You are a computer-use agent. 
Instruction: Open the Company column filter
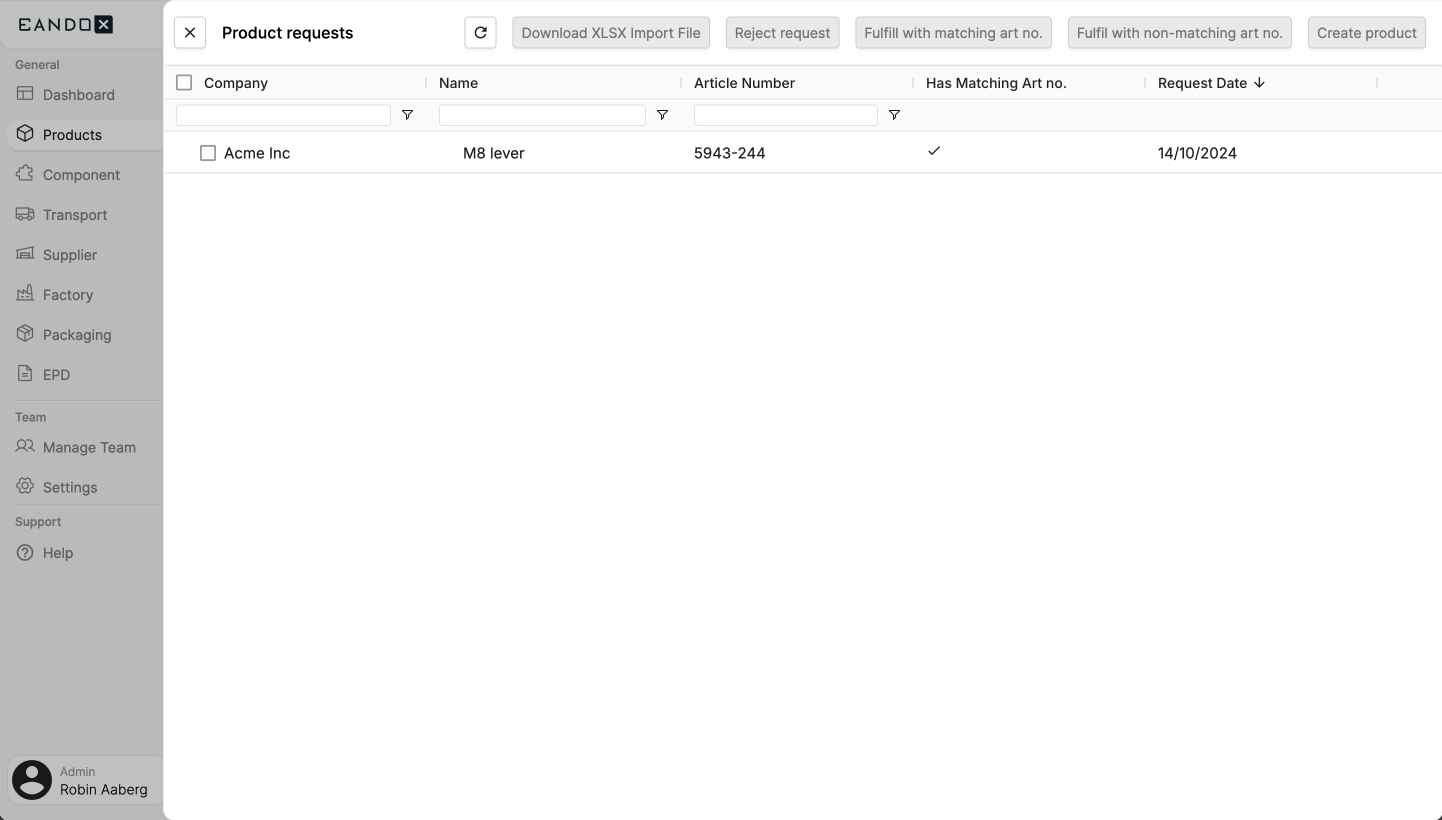[x=407, y=115]
